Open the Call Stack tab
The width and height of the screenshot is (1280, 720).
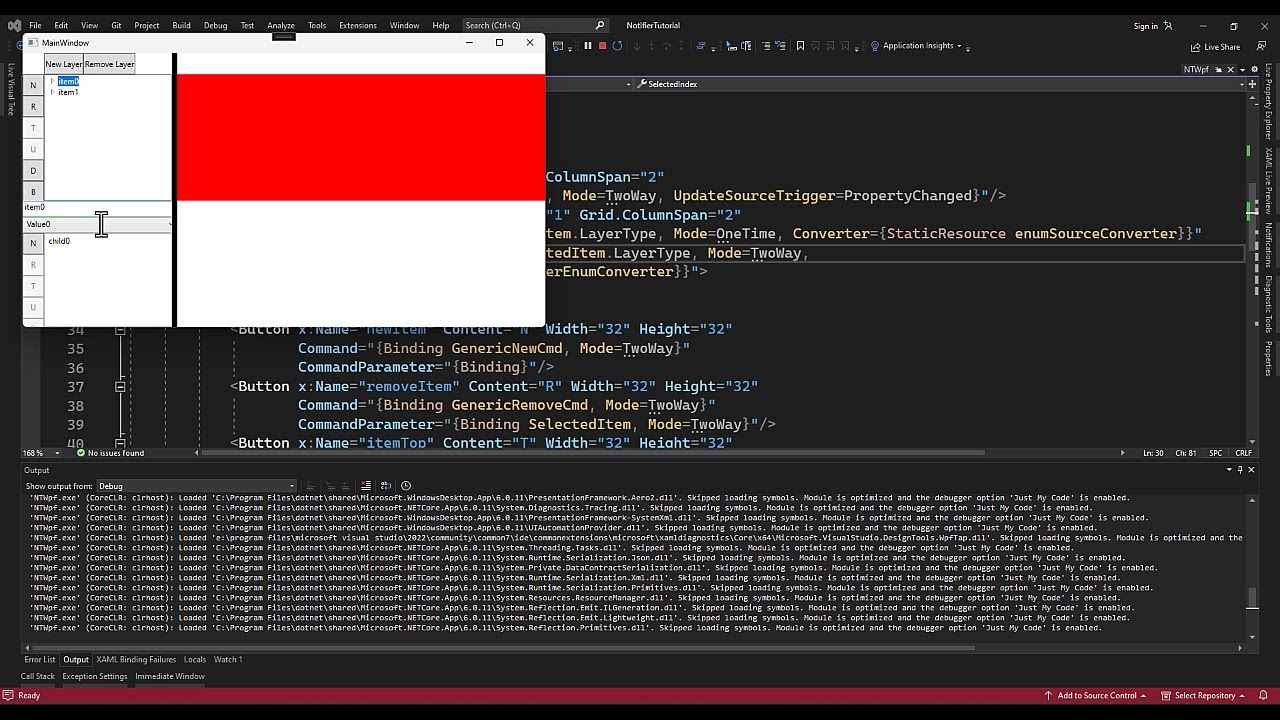38,676
